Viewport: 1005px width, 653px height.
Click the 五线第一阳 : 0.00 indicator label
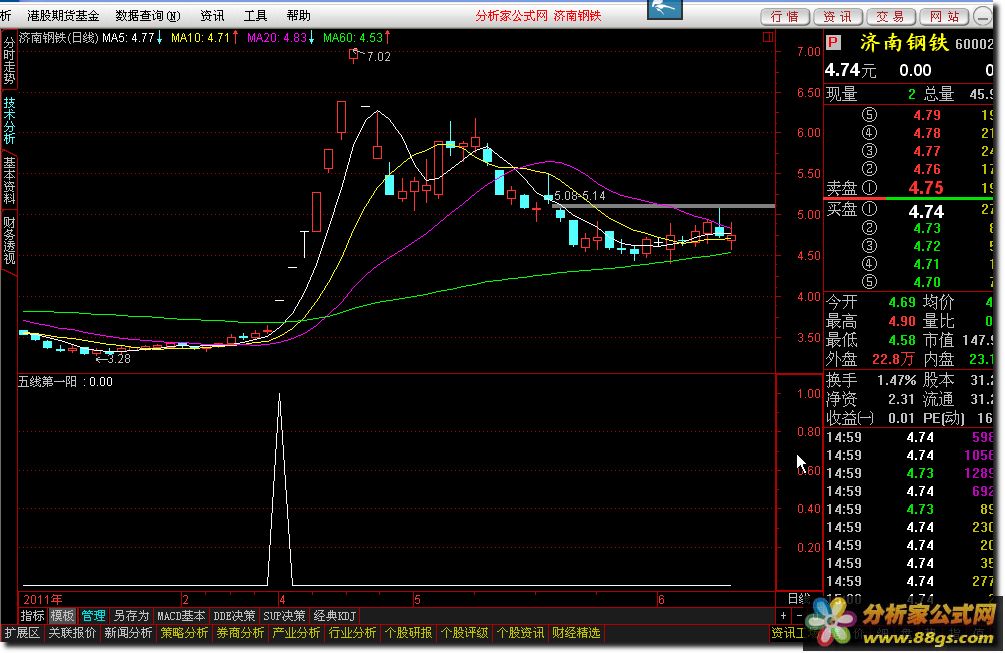(x=65, y=382)
